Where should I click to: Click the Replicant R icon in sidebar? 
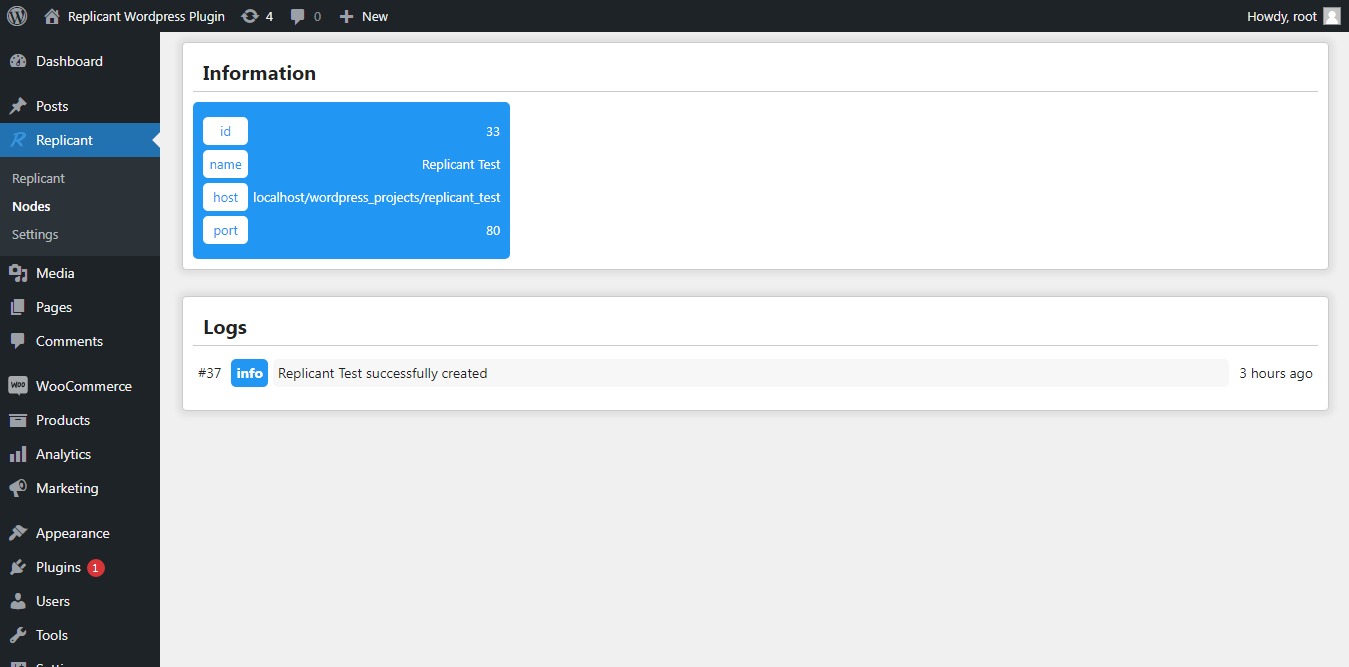[18, 140]
